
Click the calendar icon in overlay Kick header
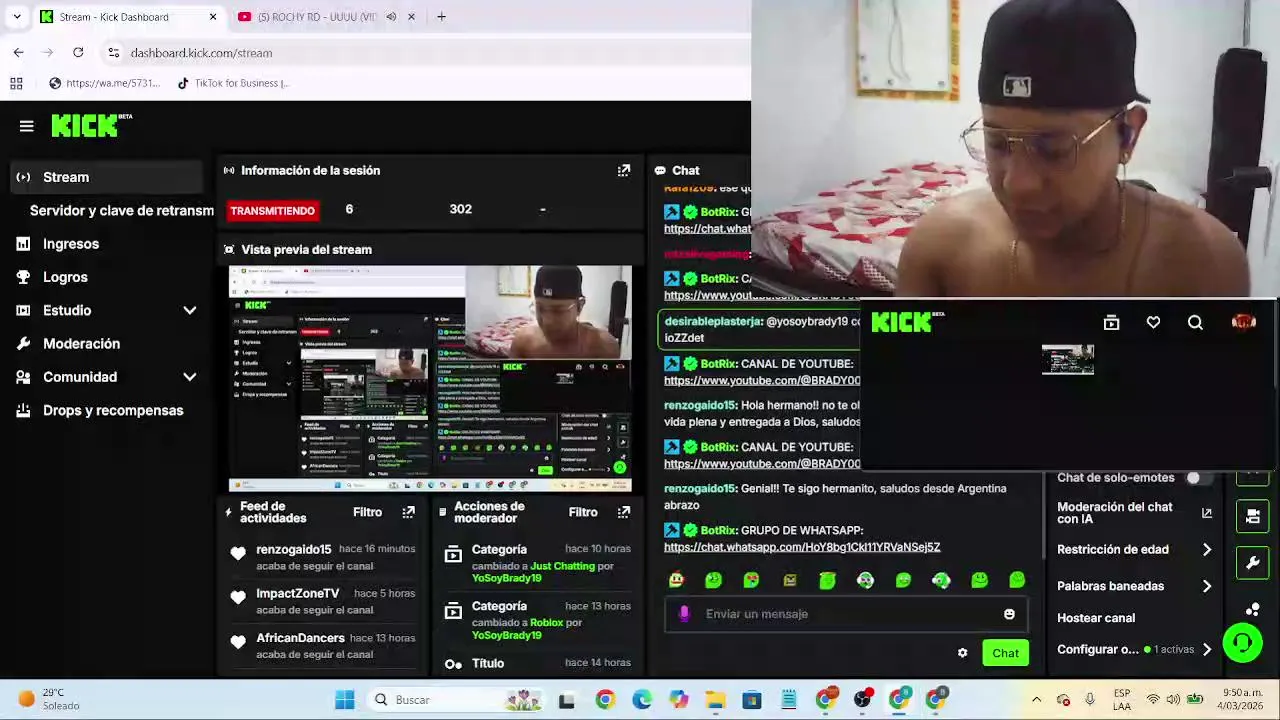1111,322
